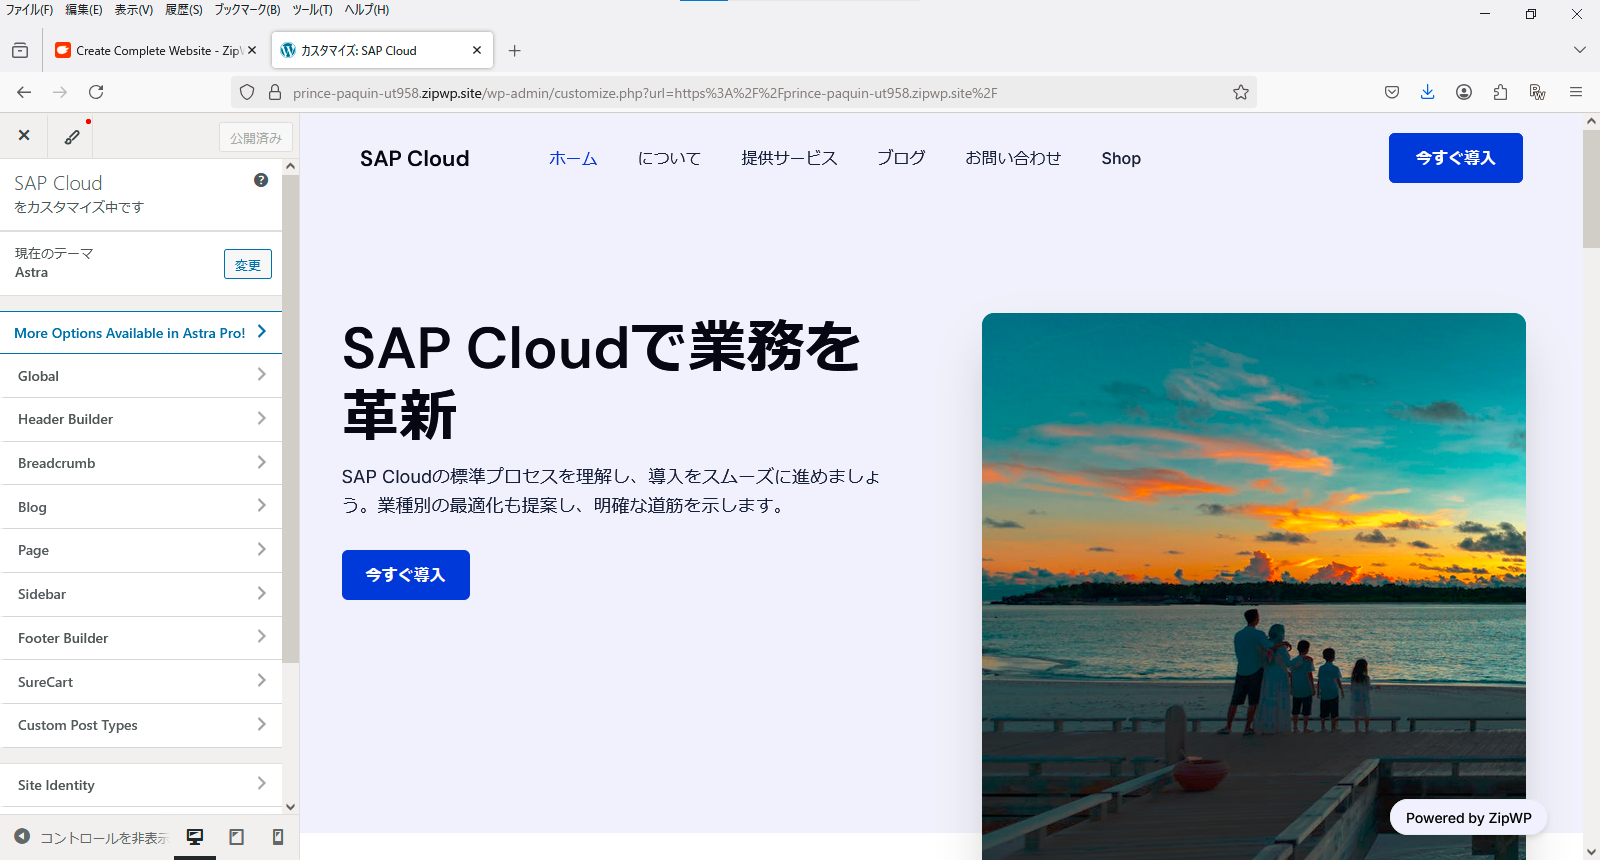Open the 編集(E) menu
Image resolution: width=1600 pixels, height=860 pixels.
click(84, 10)
